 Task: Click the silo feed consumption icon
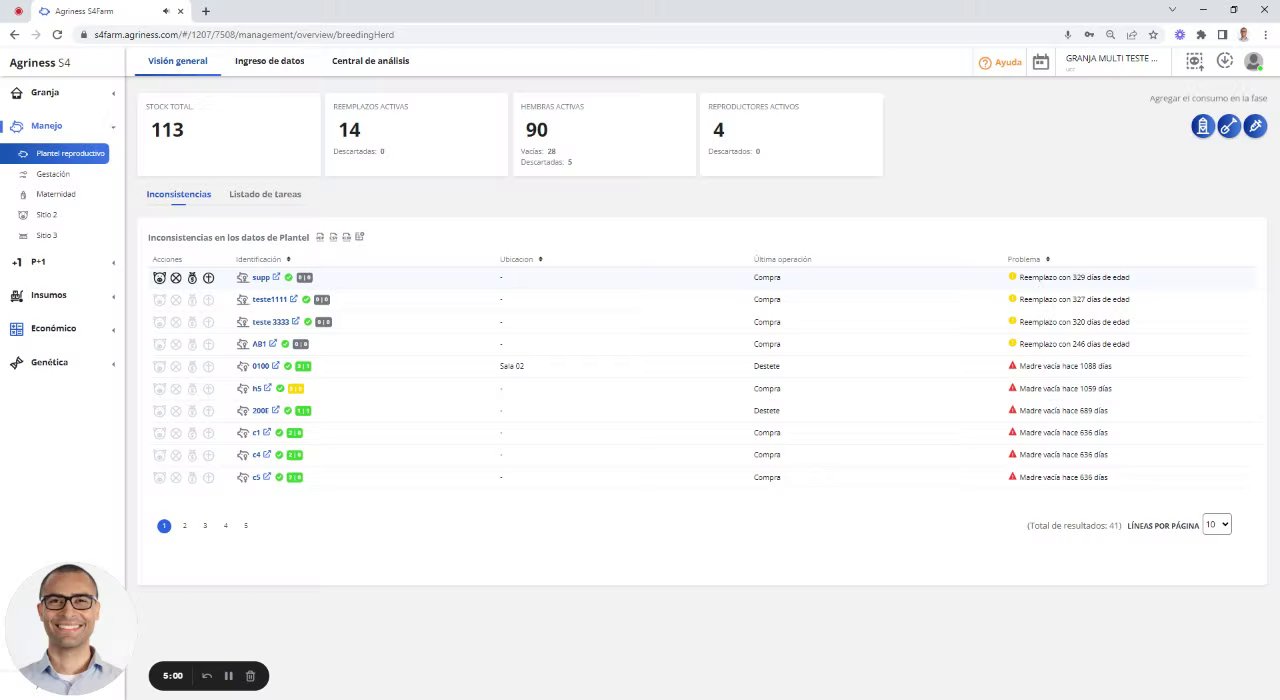pos(1202,126)
